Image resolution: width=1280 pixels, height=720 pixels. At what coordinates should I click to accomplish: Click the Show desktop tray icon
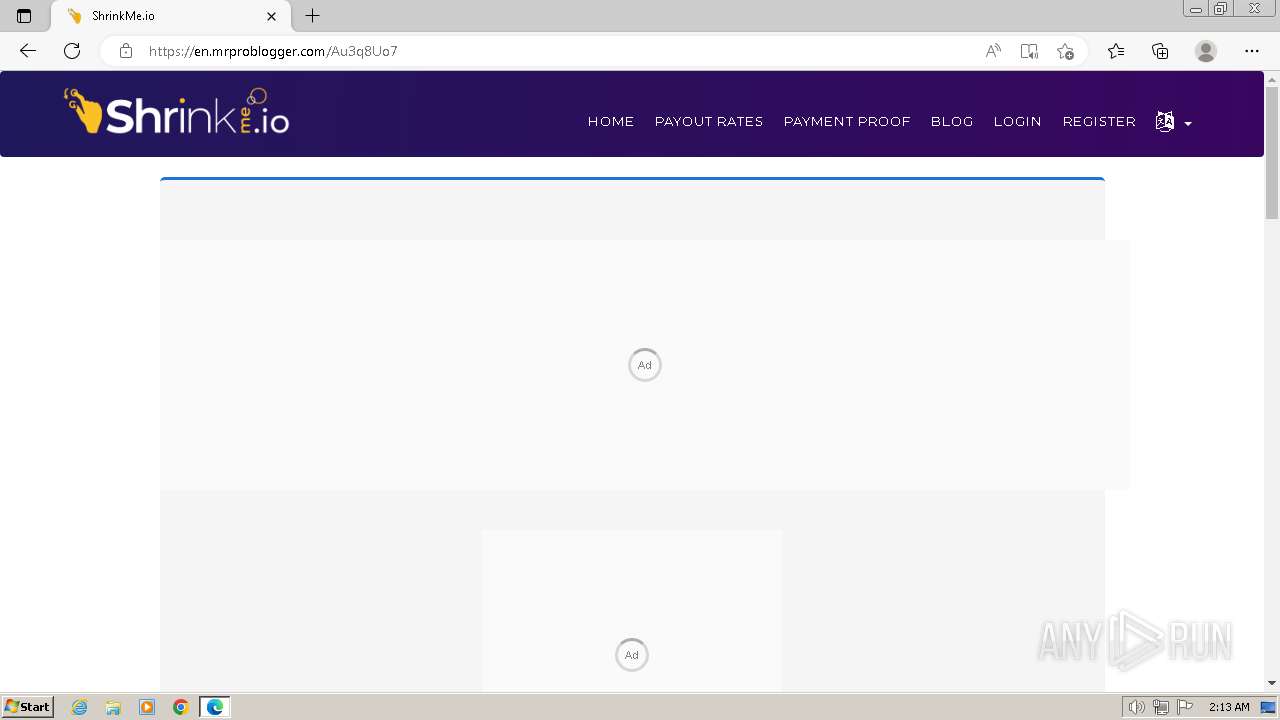(x=1268, y=707)
